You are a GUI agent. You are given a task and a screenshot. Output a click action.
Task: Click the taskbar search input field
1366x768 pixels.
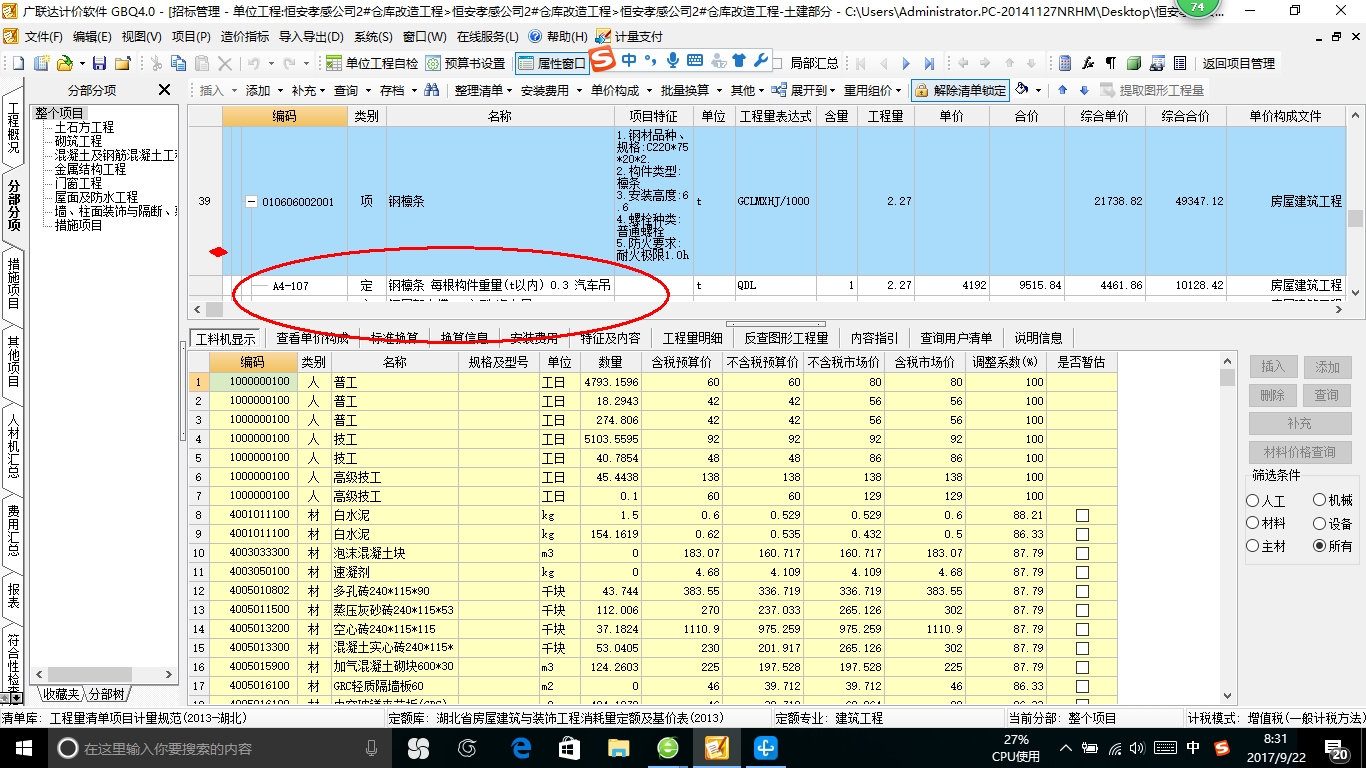[x=220, y=748]
